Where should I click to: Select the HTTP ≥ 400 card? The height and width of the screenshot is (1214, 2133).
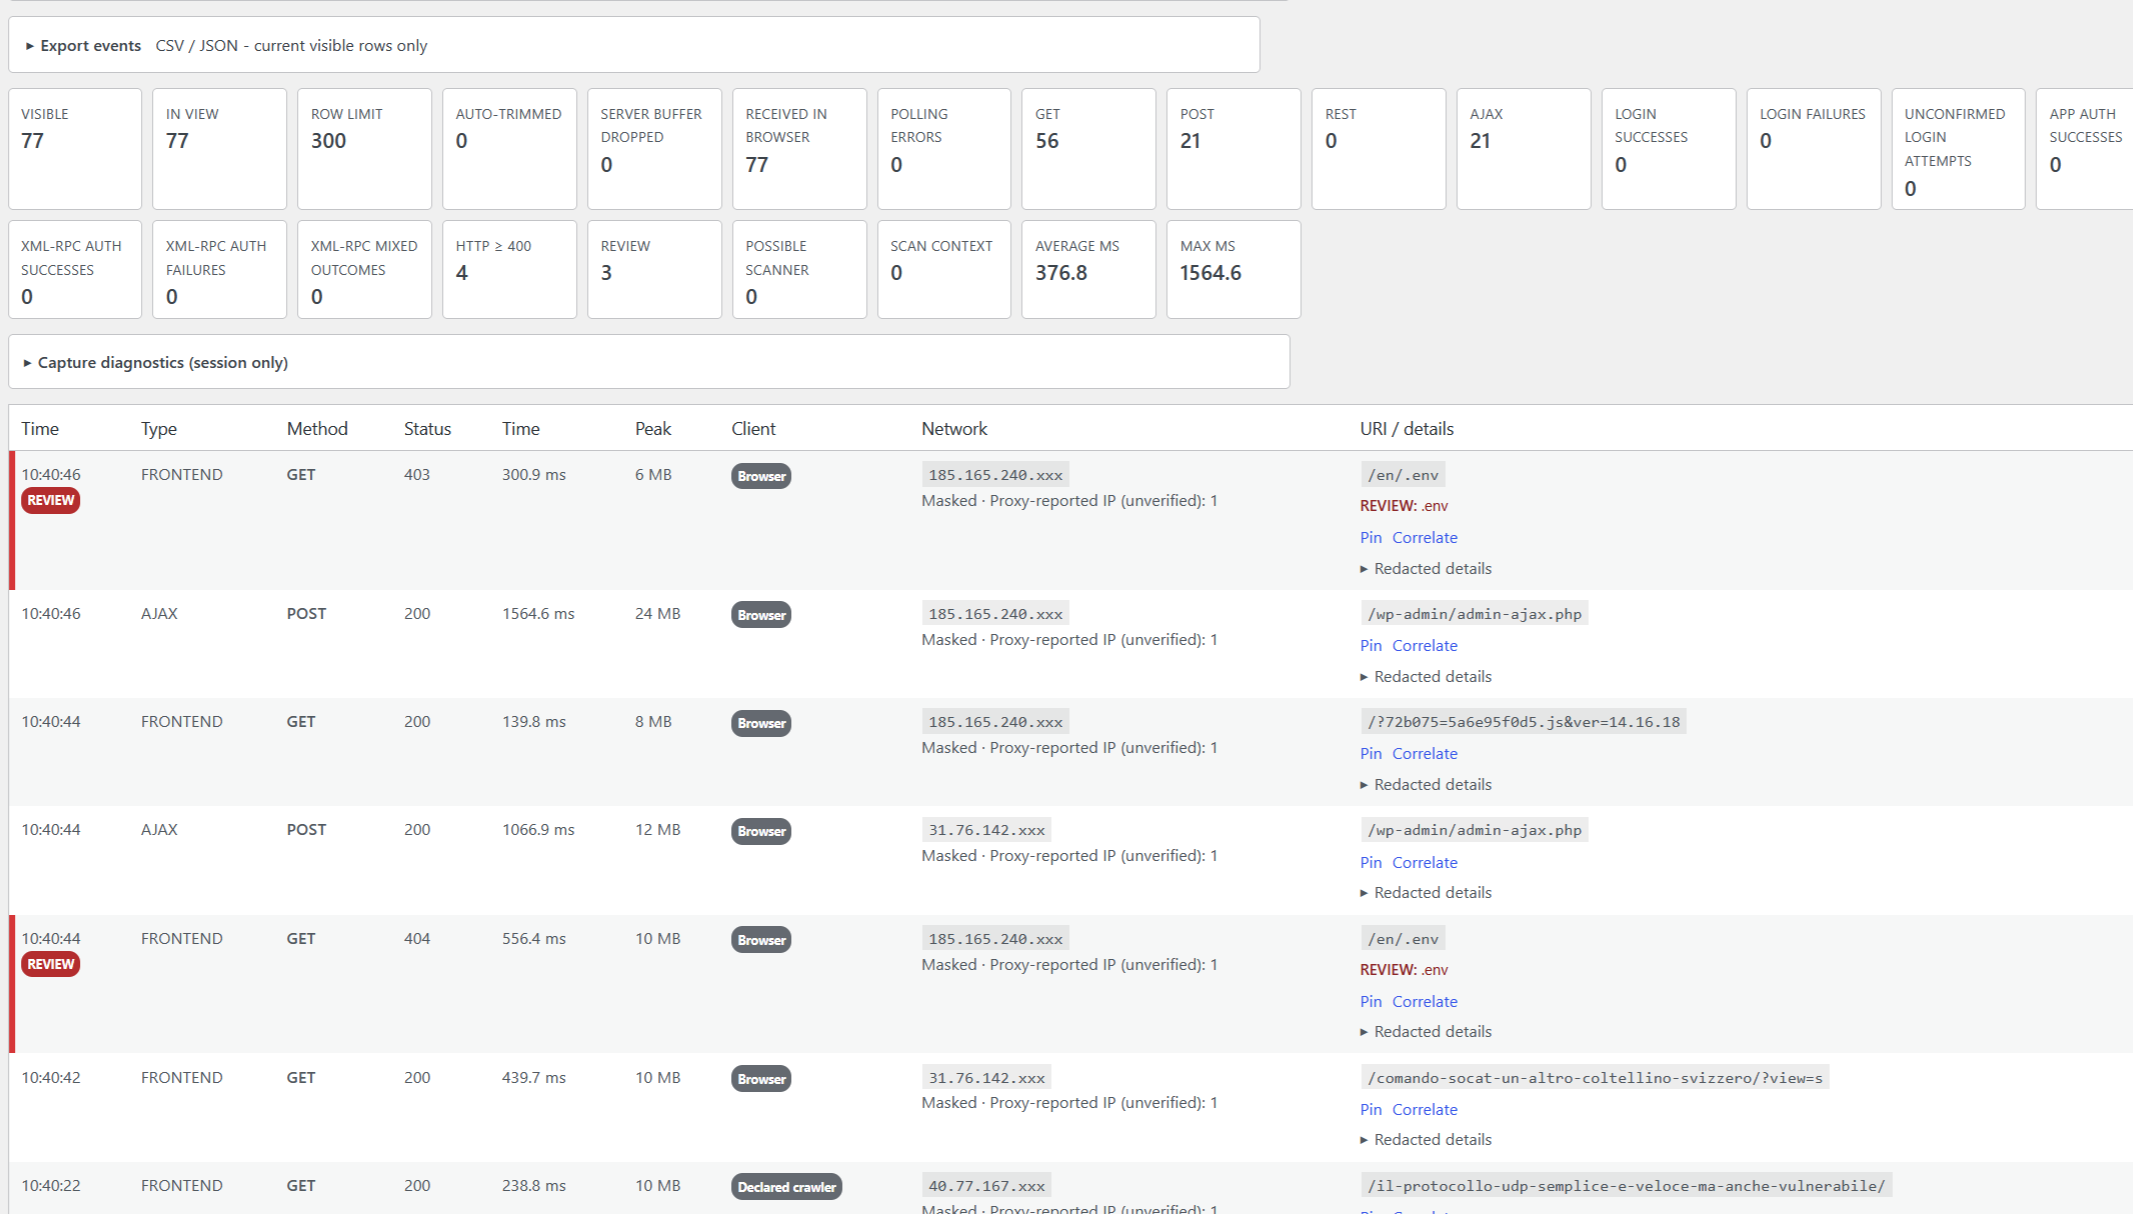509,270
